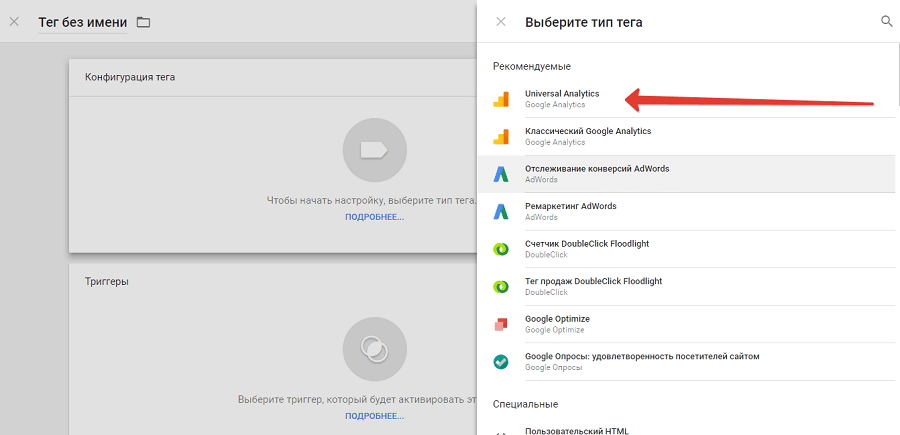
Task: Click the tag placeholder icon in configuration
Action: (x=374, y=150)
